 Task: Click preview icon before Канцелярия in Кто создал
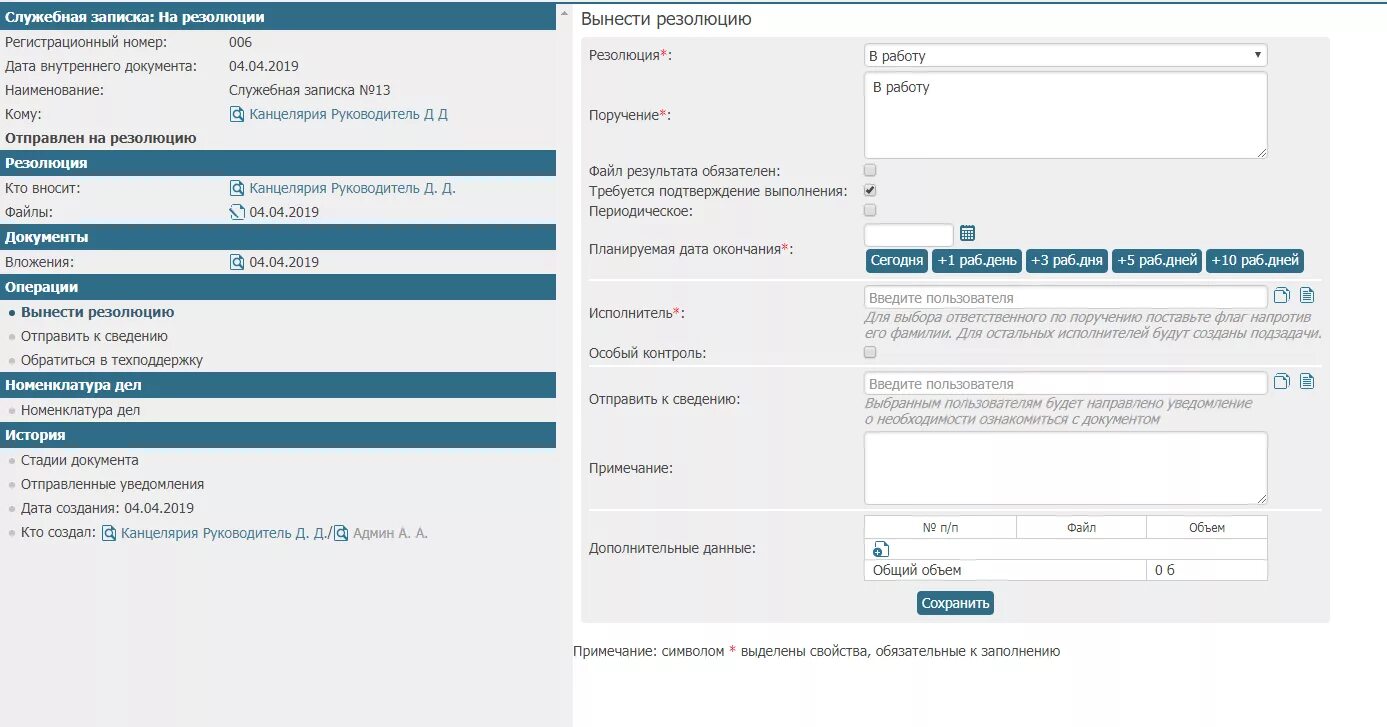pyautogui.click(x=109, y=534)
